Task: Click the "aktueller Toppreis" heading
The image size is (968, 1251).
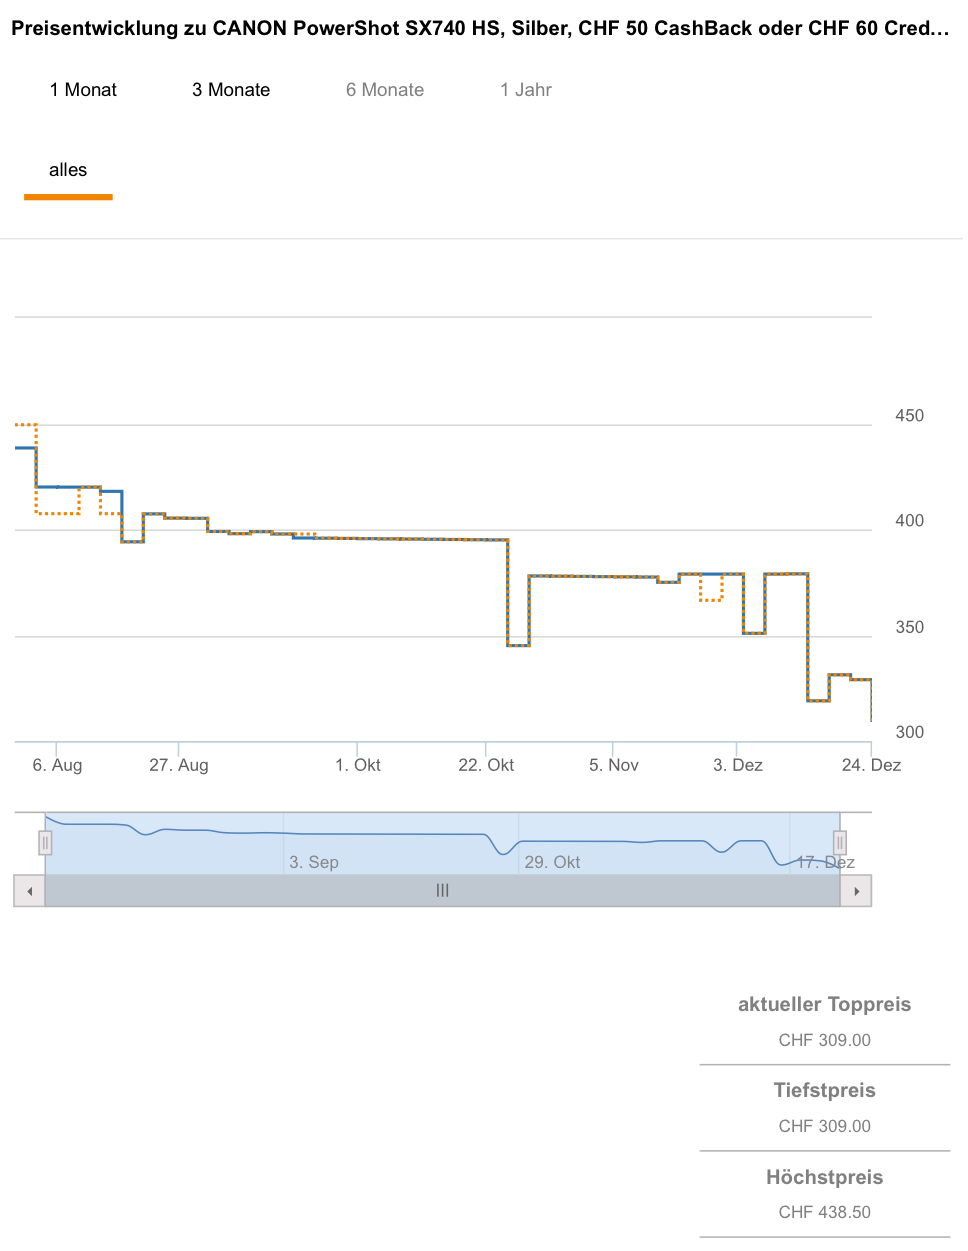Action: tap(824, 1005)
